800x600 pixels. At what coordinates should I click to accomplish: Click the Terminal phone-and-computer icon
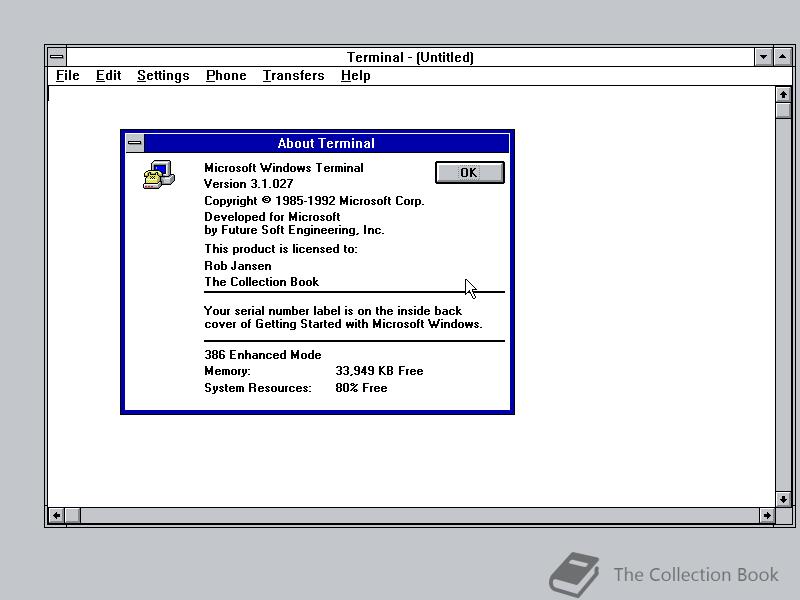159,174
